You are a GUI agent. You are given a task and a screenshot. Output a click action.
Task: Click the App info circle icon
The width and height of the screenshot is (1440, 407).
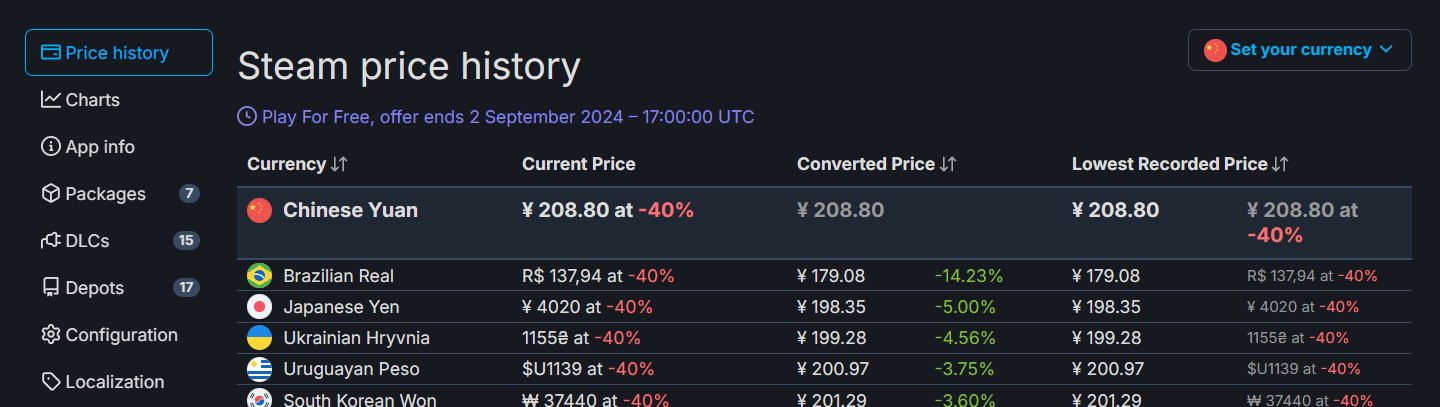pyautogui.click(x=51, y=147)
